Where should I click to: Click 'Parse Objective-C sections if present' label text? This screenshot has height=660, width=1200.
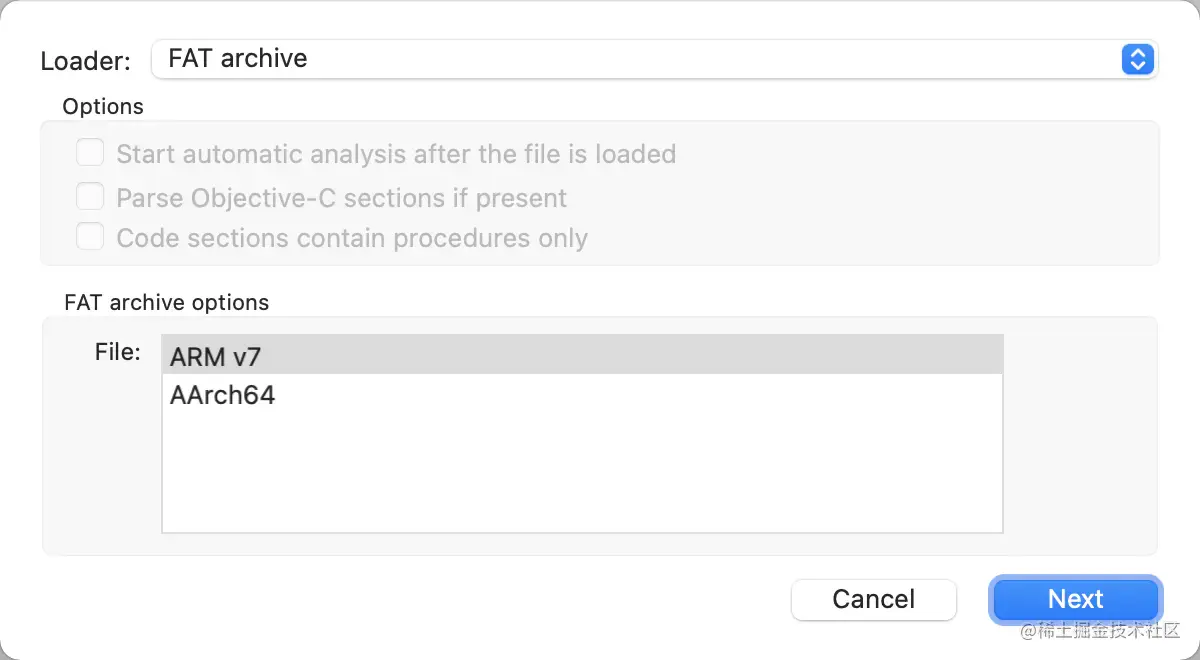(341, 198)
